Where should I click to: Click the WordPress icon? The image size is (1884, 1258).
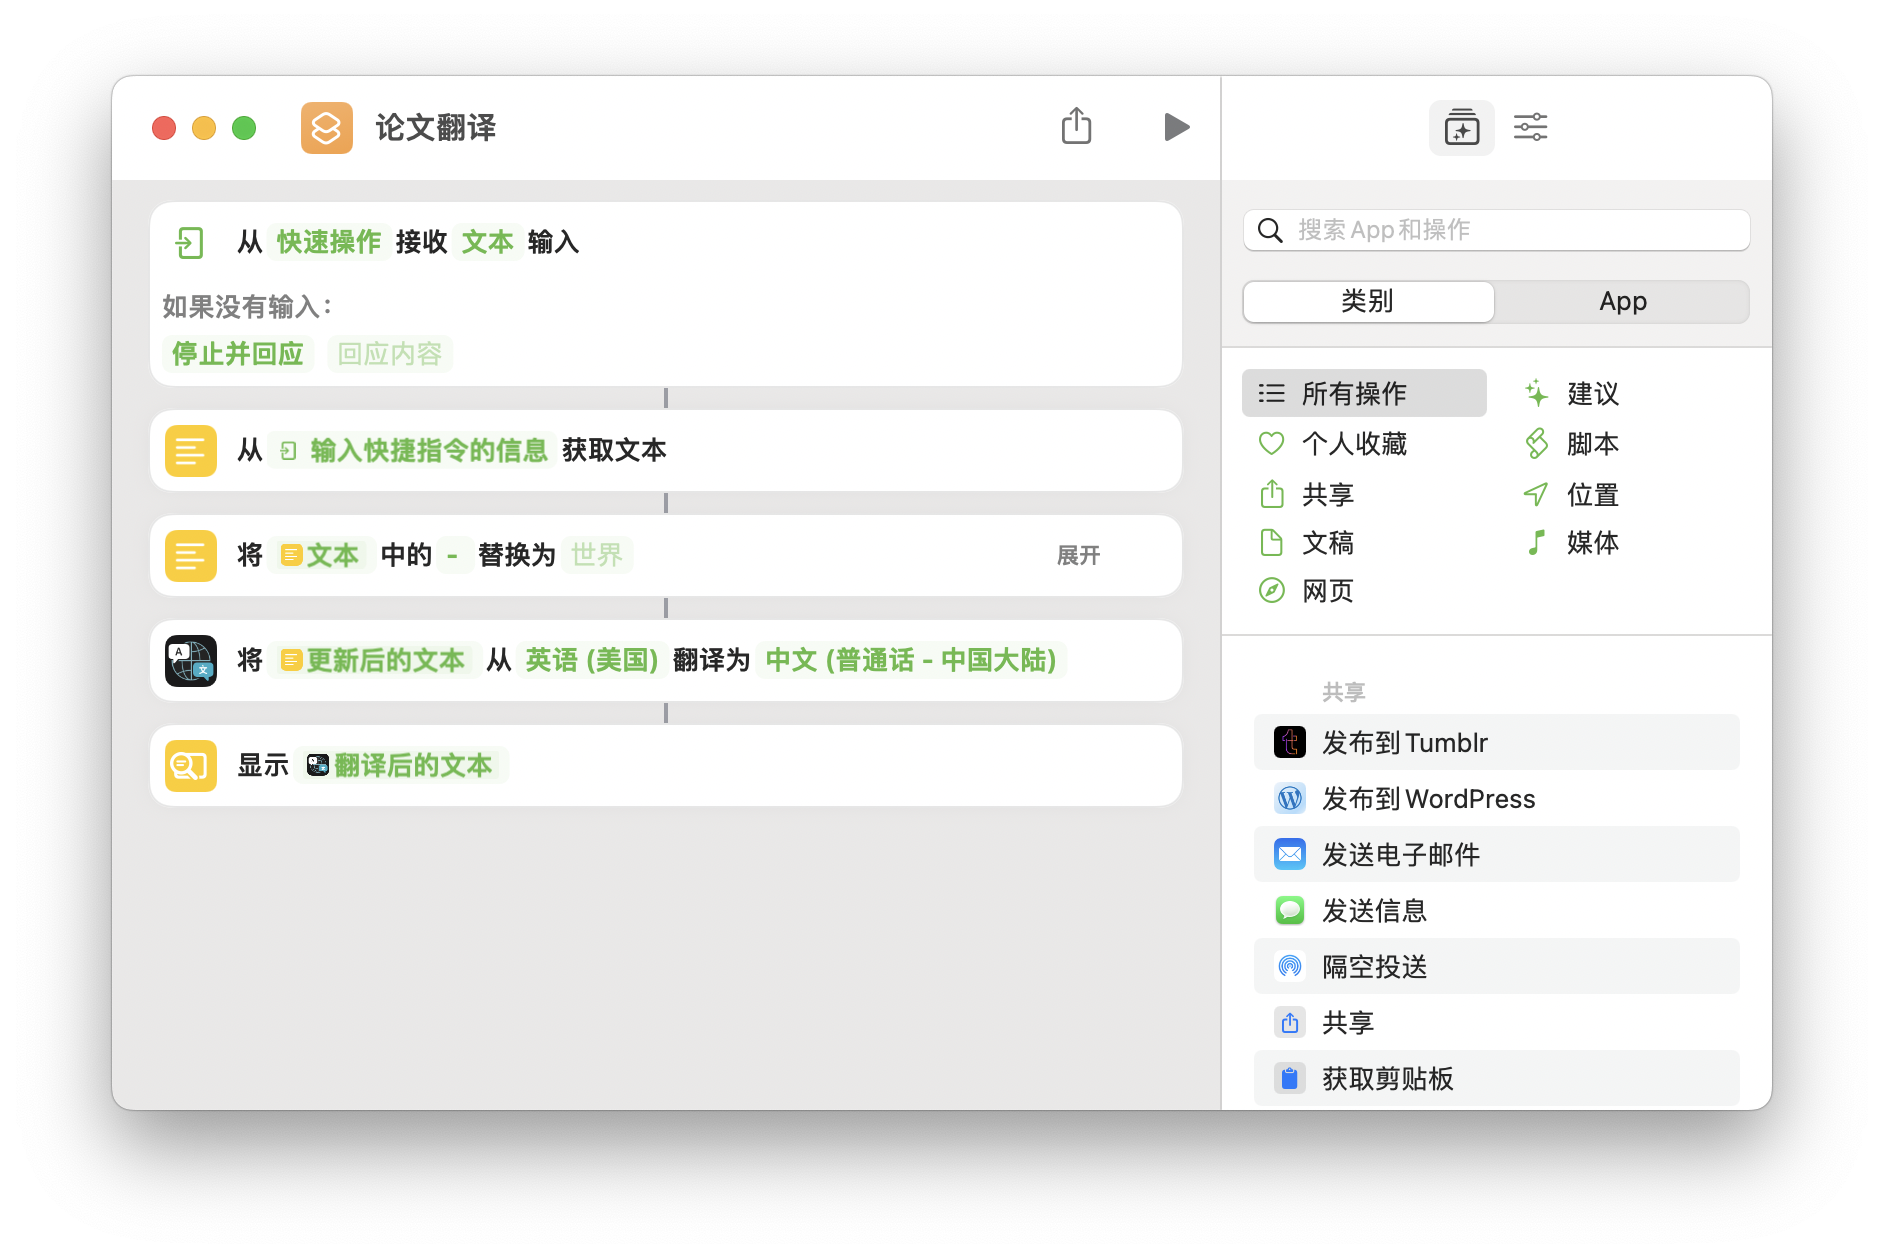click(x=1290, y=798)
